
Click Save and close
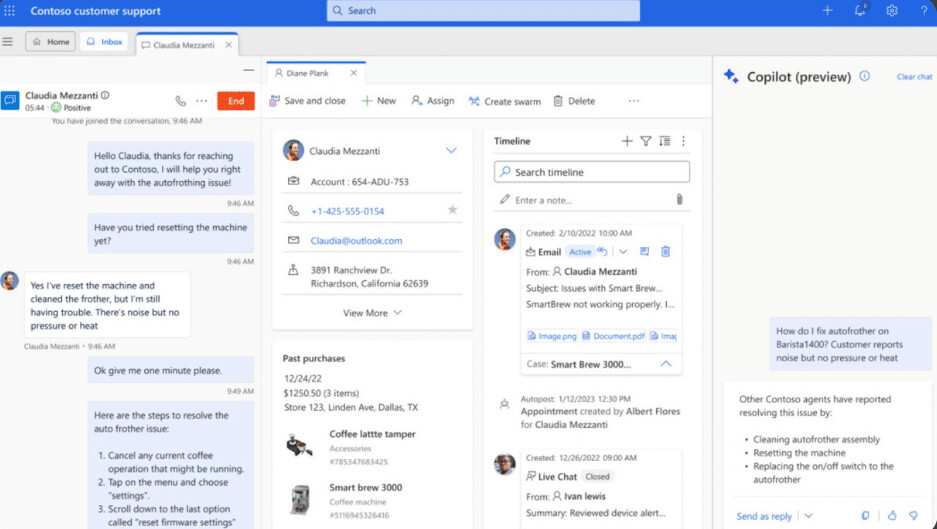(x=307, y=101)
